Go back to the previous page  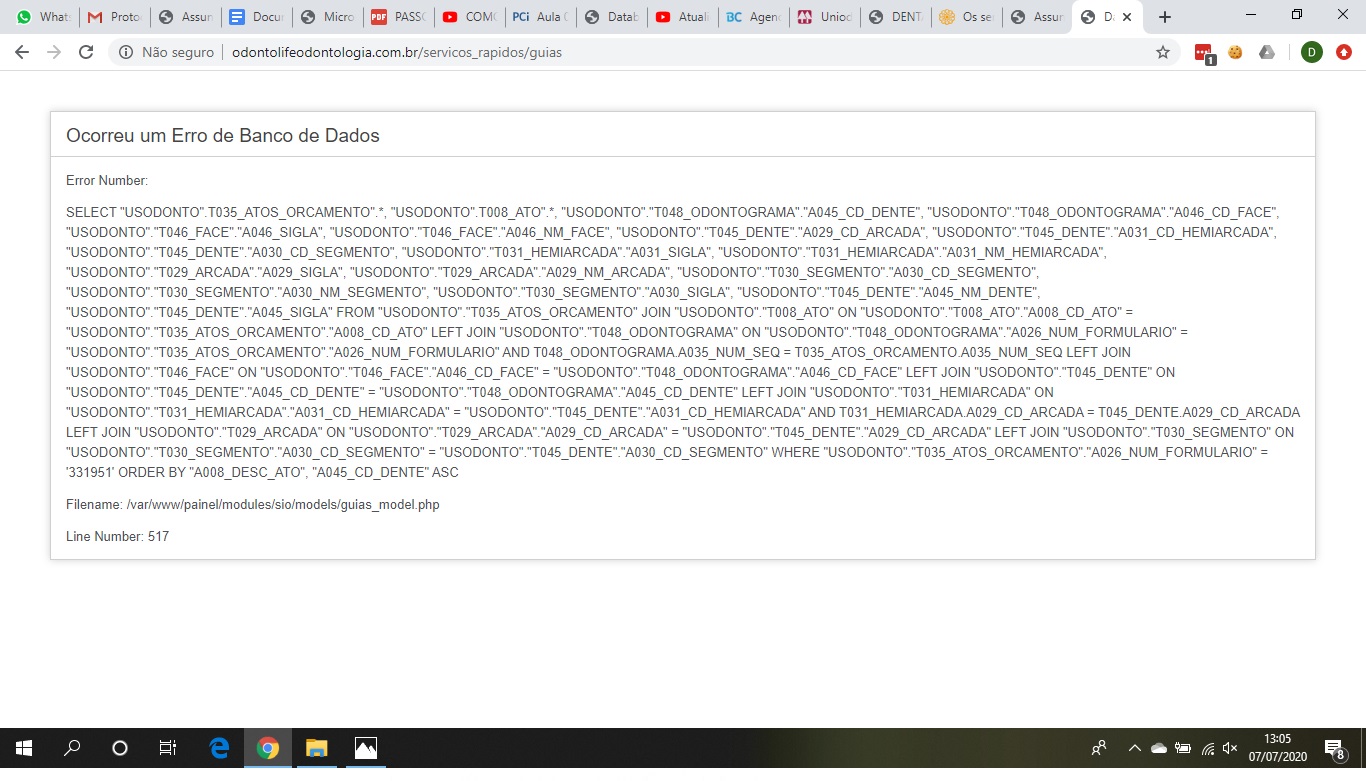22,52
